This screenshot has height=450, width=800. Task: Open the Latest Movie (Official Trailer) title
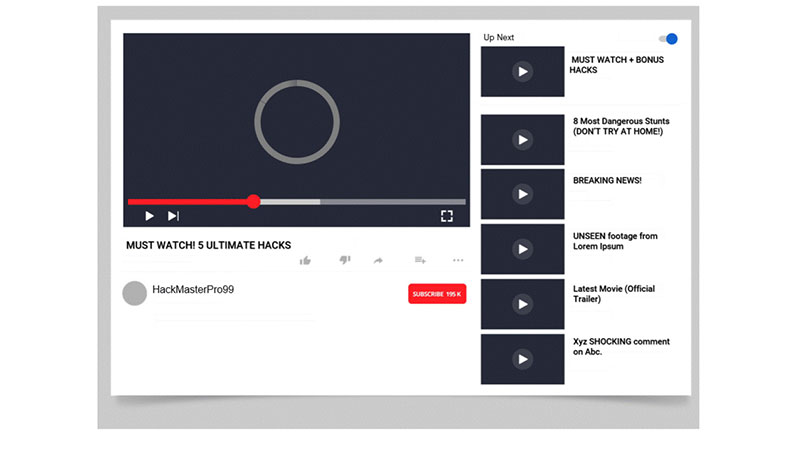point(614,294)
